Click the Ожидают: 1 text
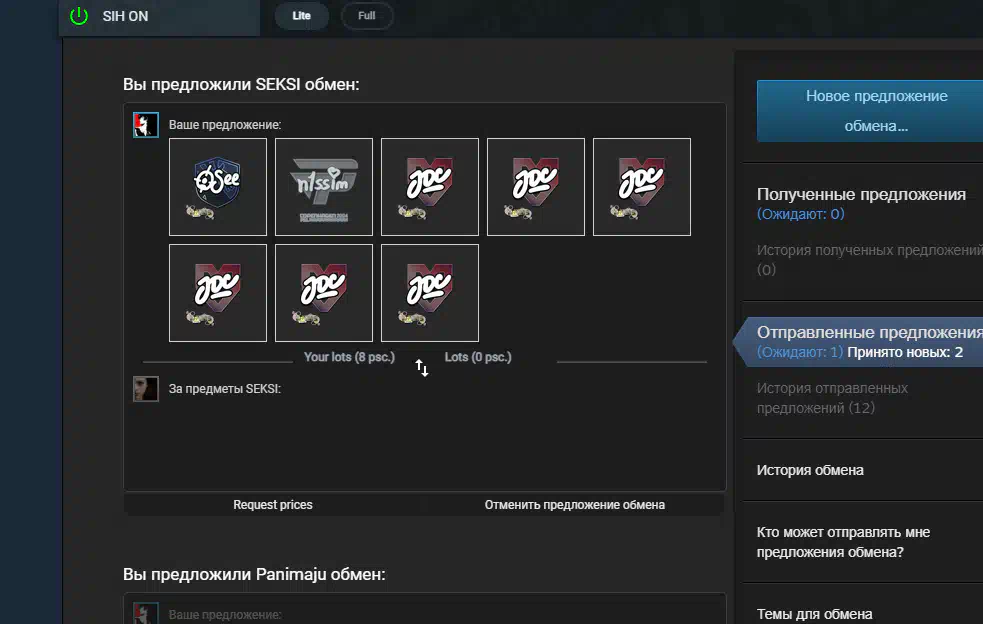 (800, 352)
